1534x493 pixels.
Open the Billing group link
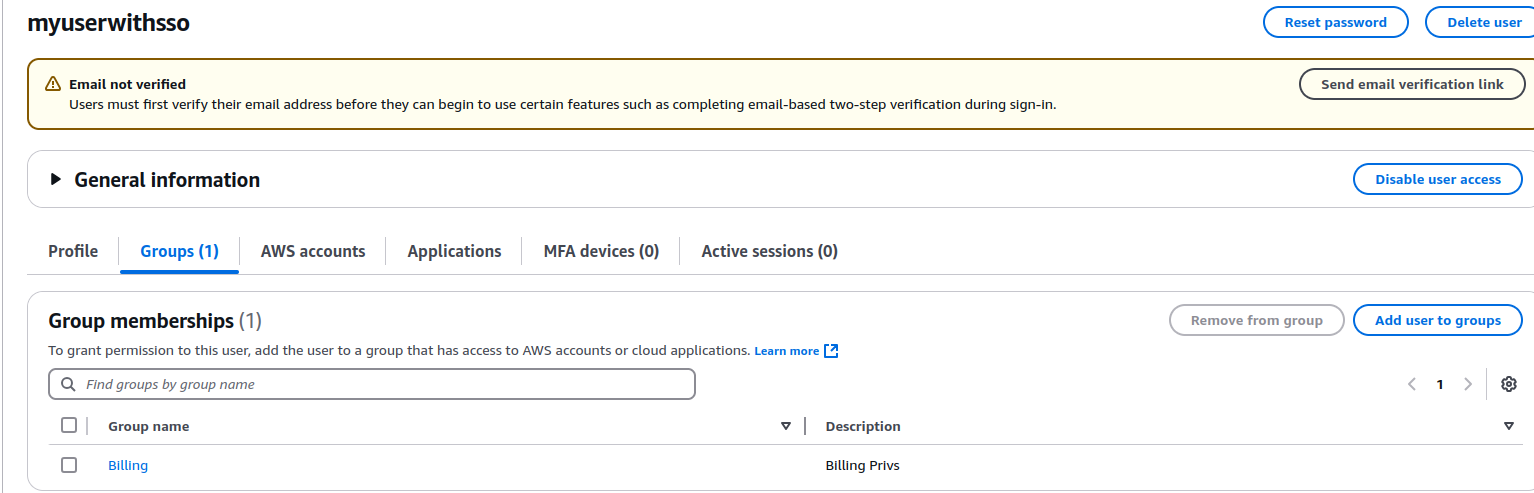(x=128, y=465)
